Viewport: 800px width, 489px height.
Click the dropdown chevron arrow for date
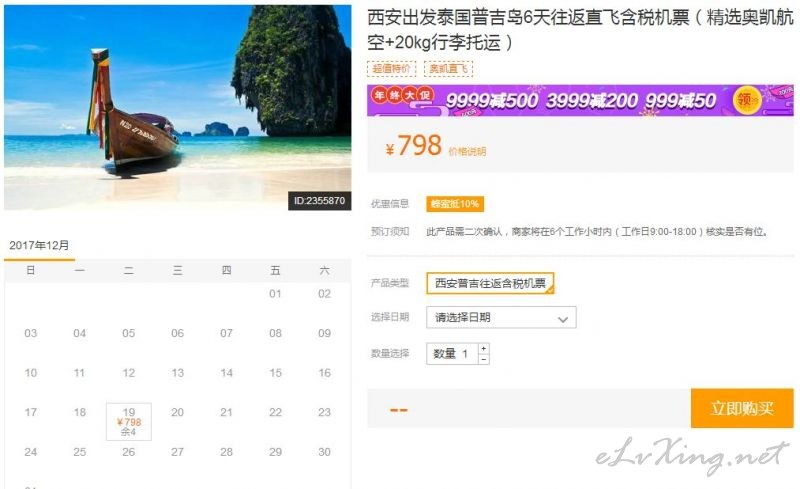[563, 319]
